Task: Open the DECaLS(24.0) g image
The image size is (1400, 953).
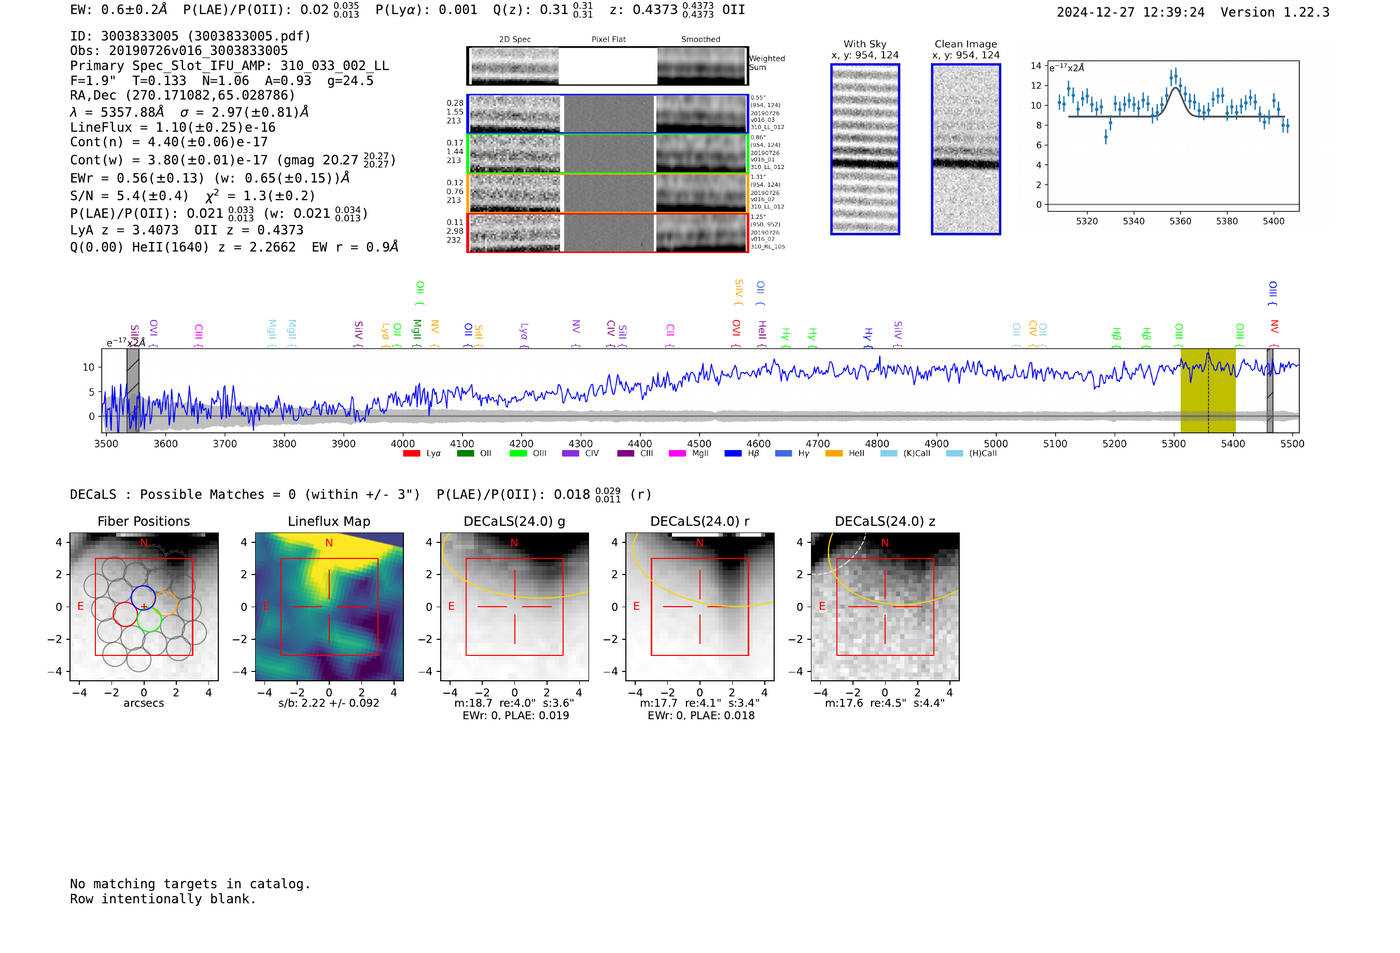Action: click(515, 607)
